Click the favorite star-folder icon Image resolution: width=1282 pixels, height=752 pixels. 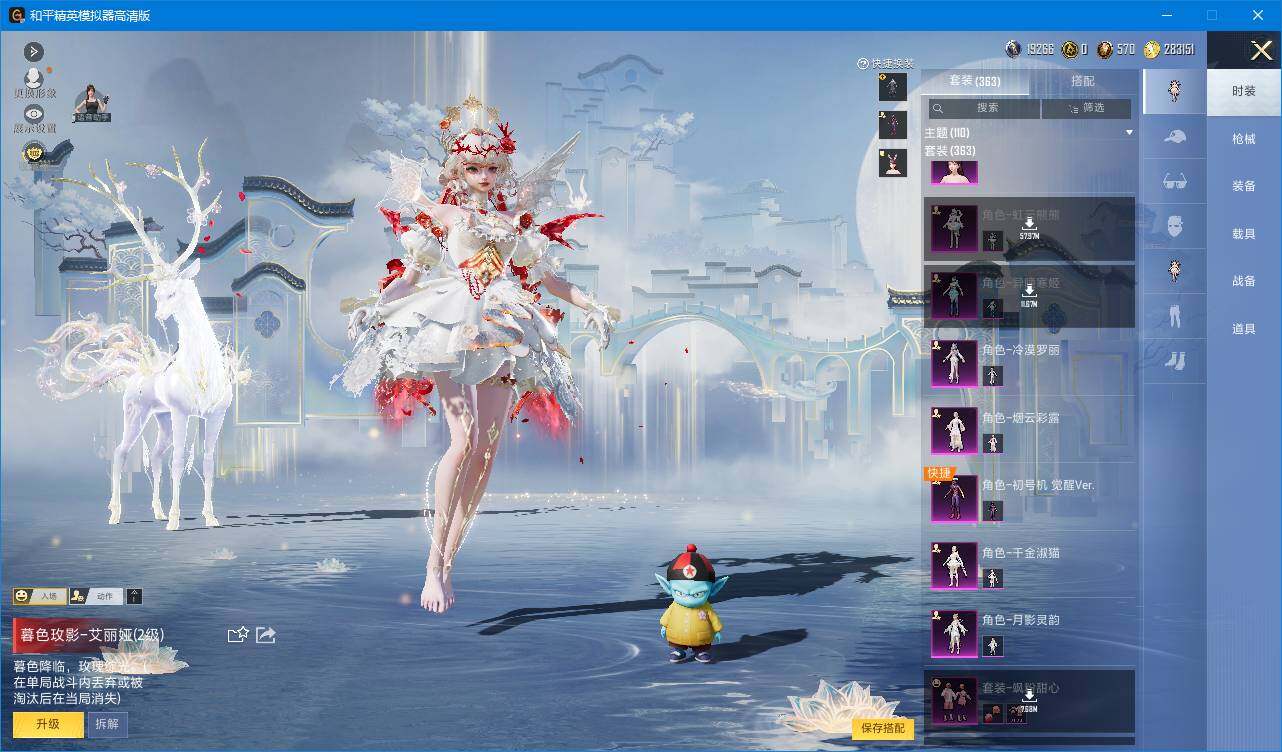pyautogui.click(x=238, y=634)
